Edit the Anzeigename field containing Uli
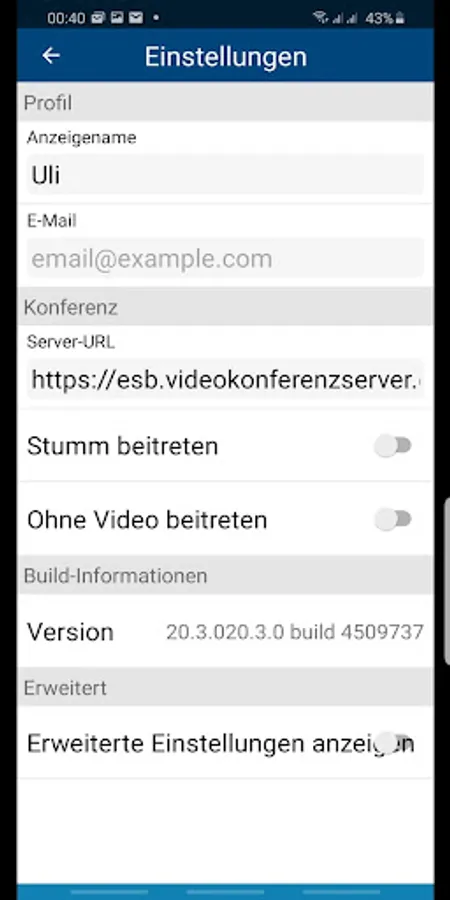The width and height of the screenshot is (450, 900). pyautogui.click(x=225, y=175)
